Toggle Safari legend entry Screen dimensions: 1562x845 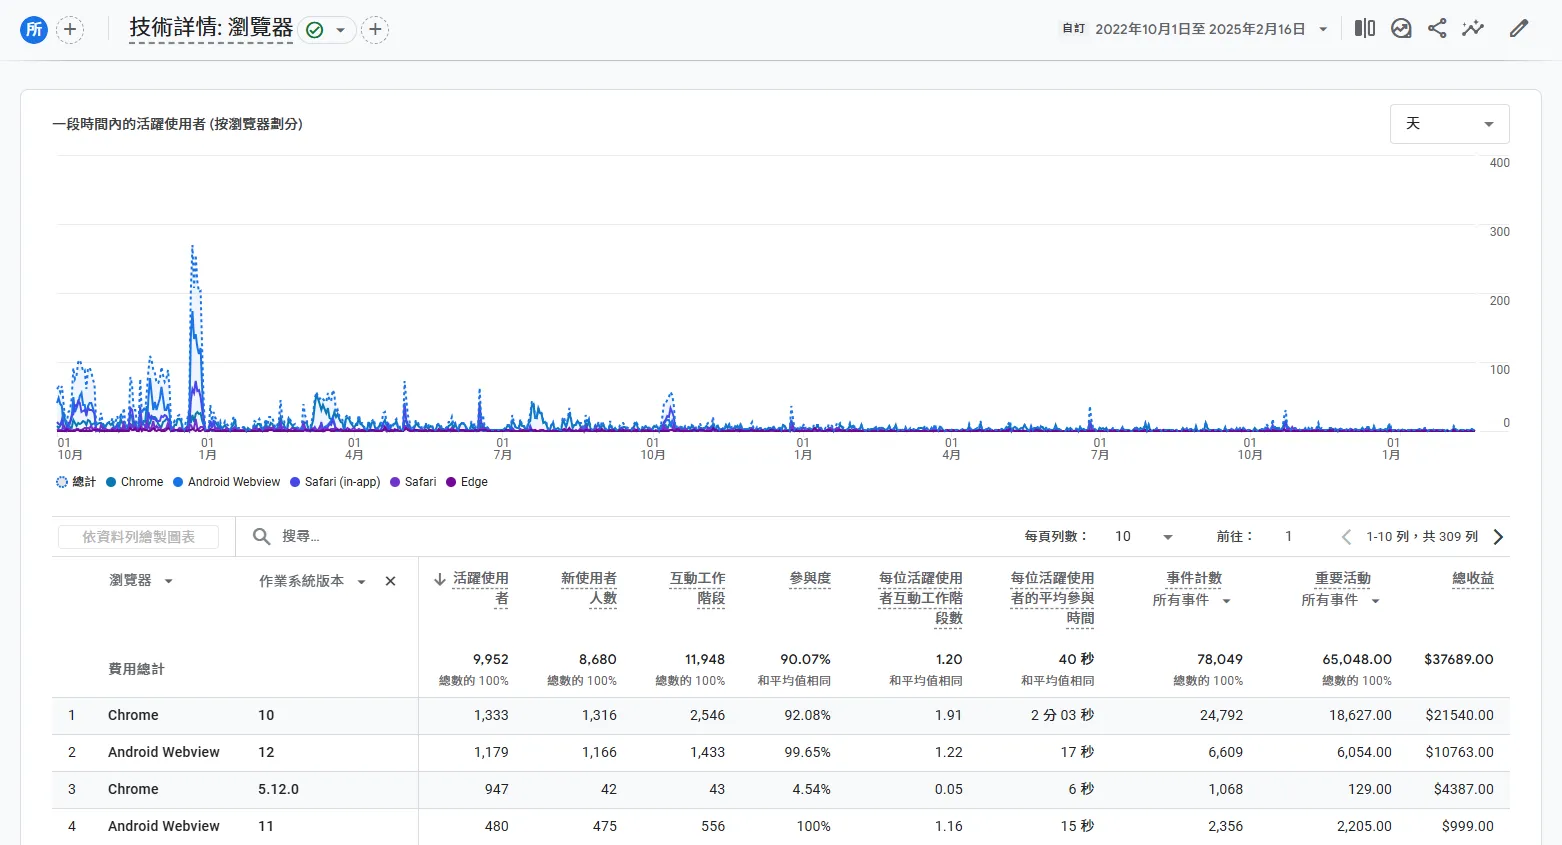click(413, 482)
